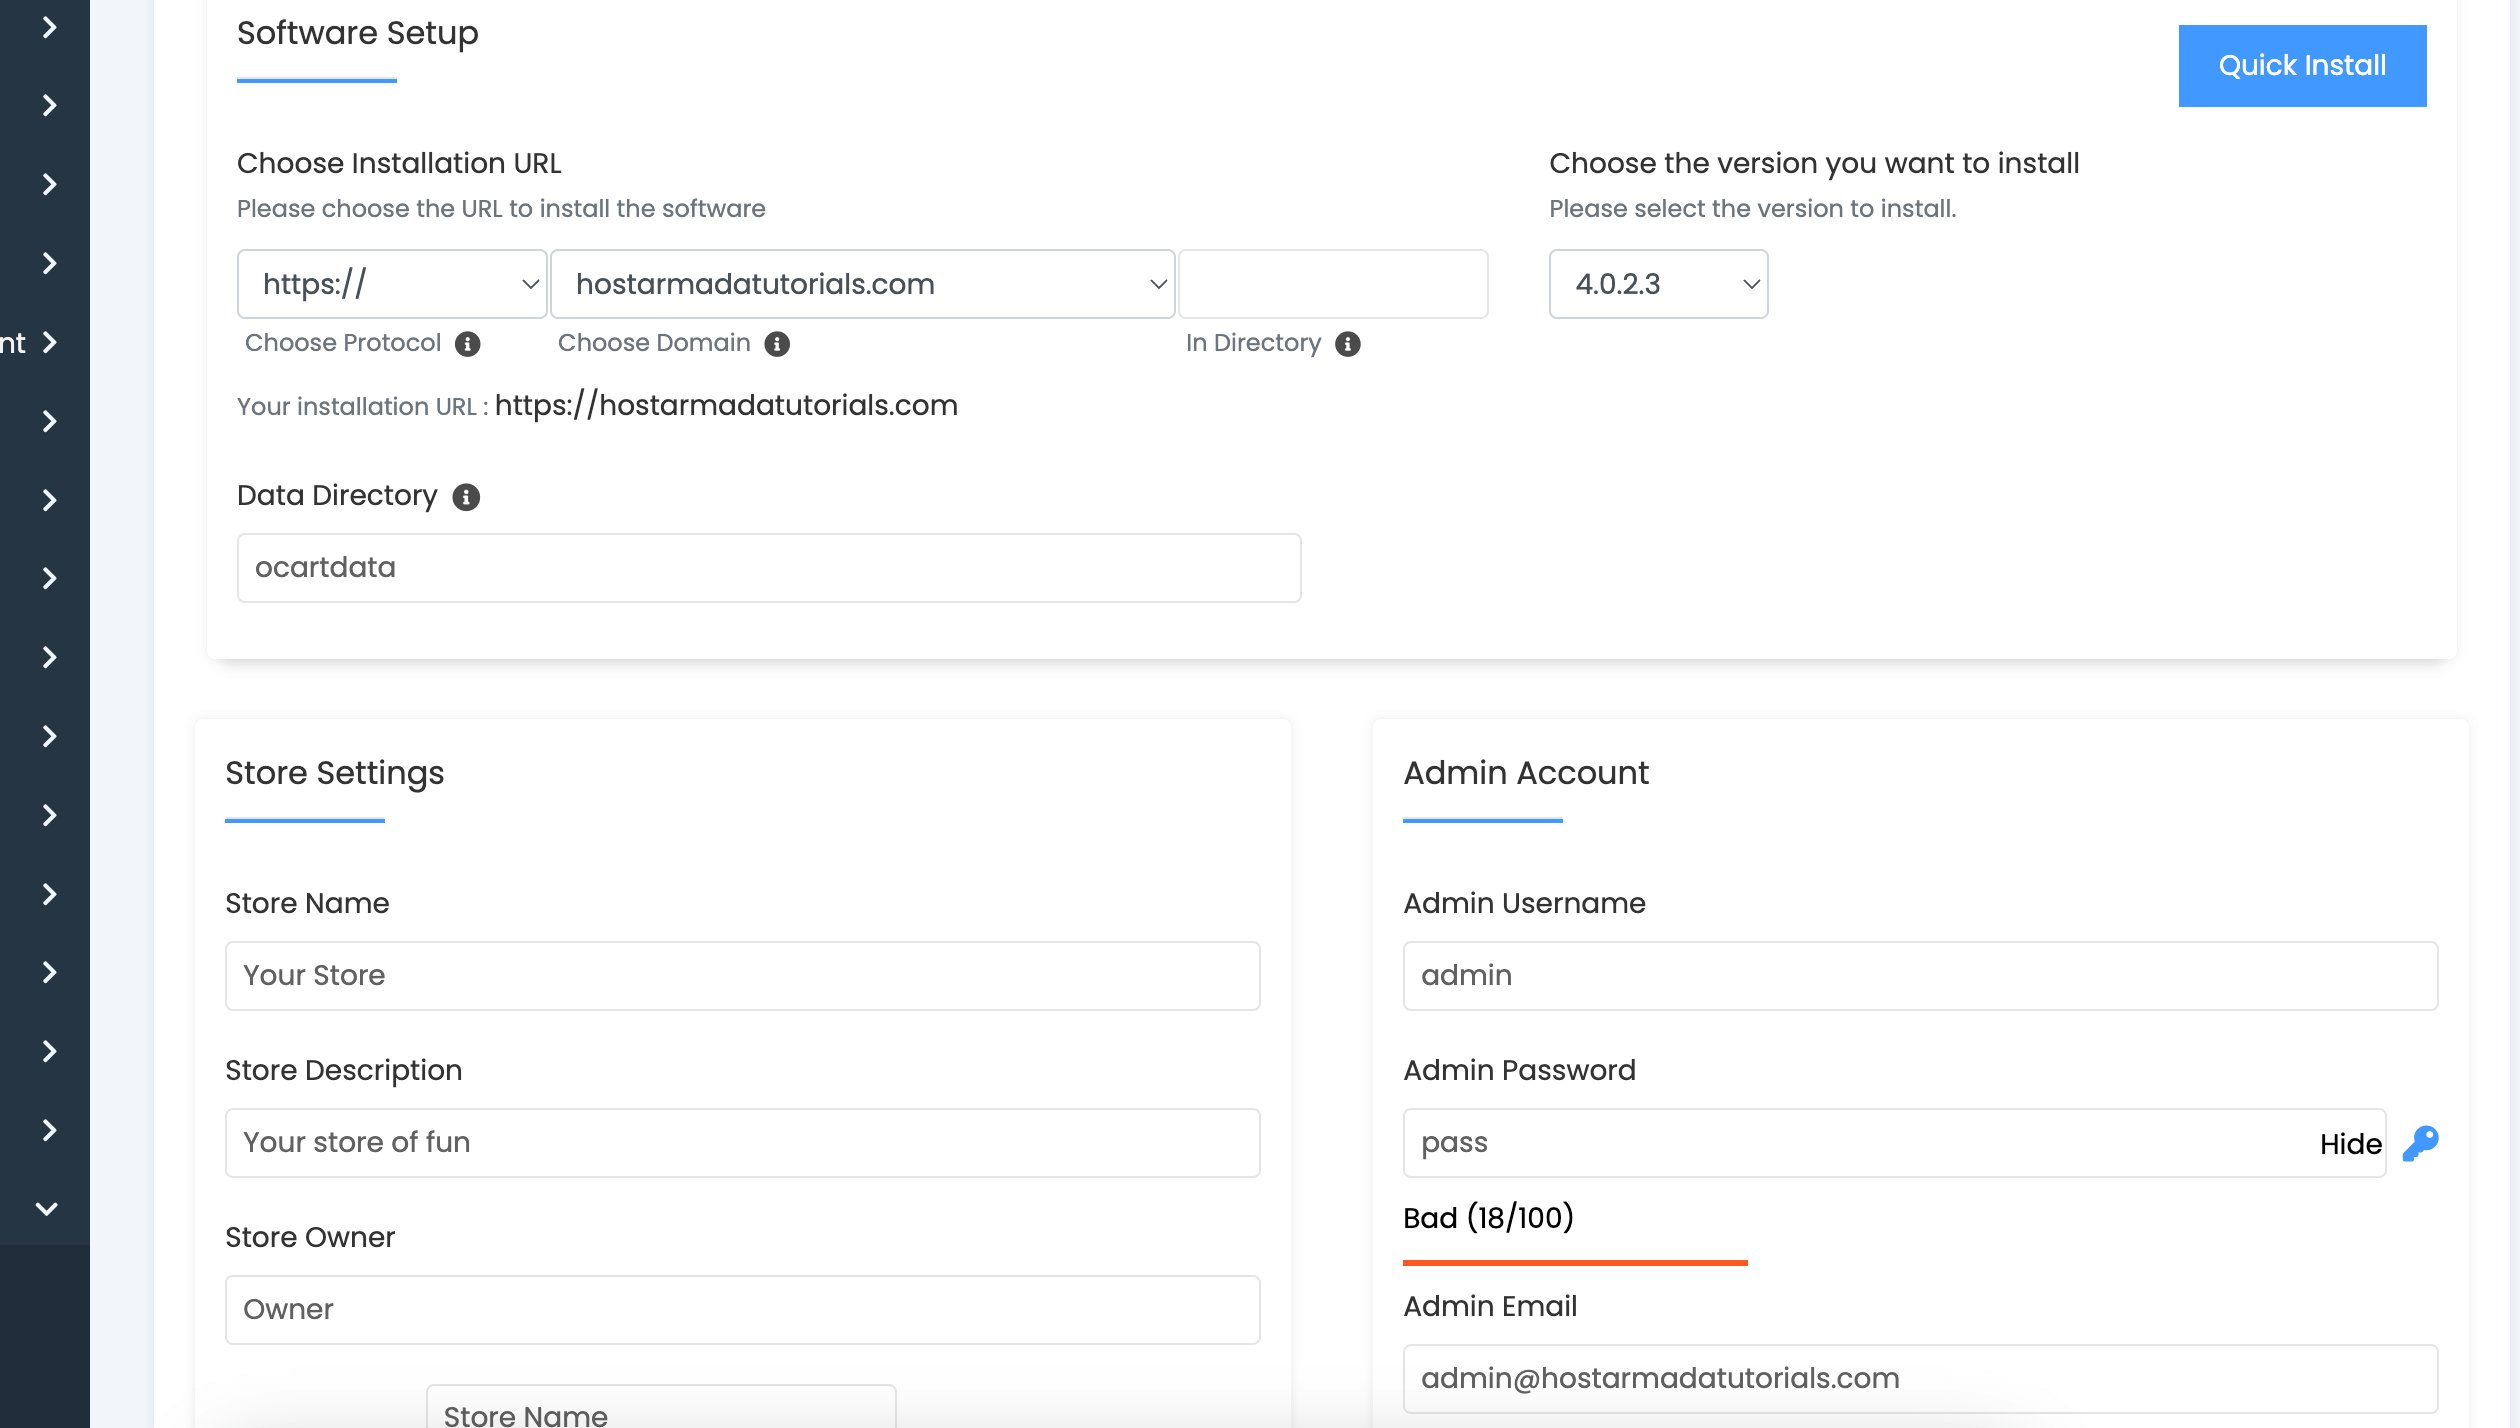Open the https:// protocol dropdown

pyautogui.click(x=392, y=284)
